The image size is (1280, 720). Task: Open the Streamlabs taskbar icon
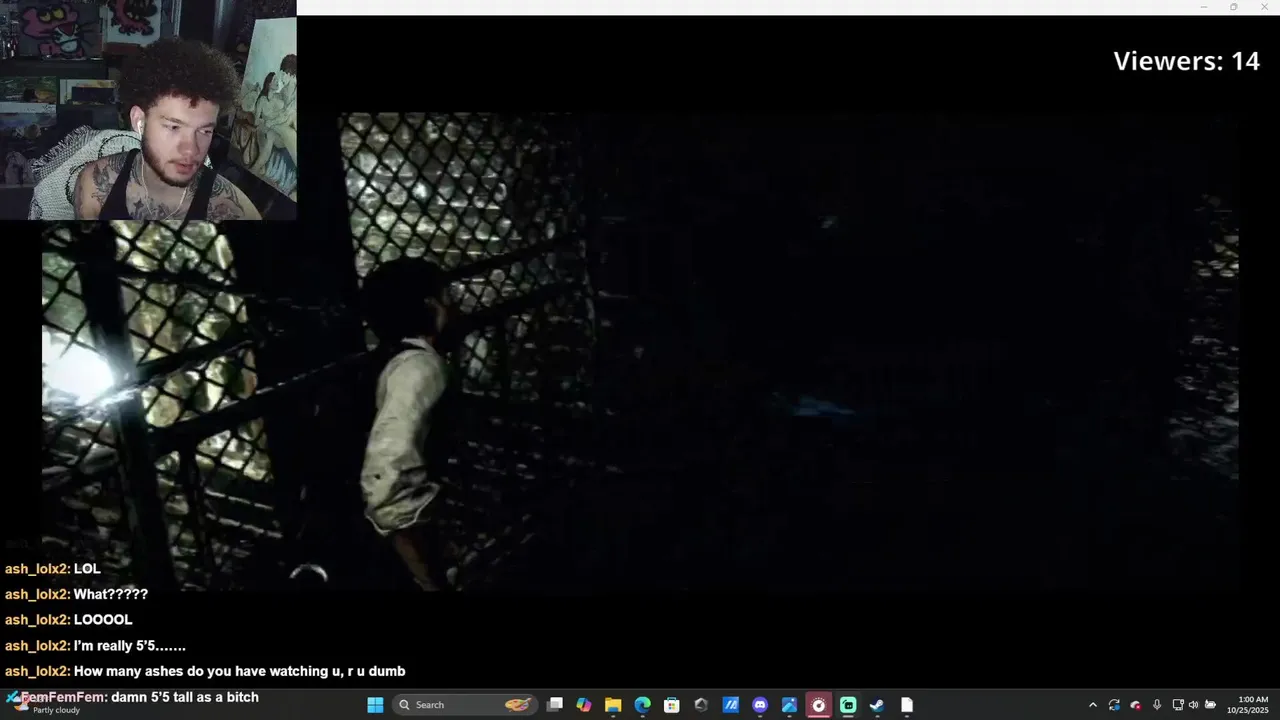[848, 705]
